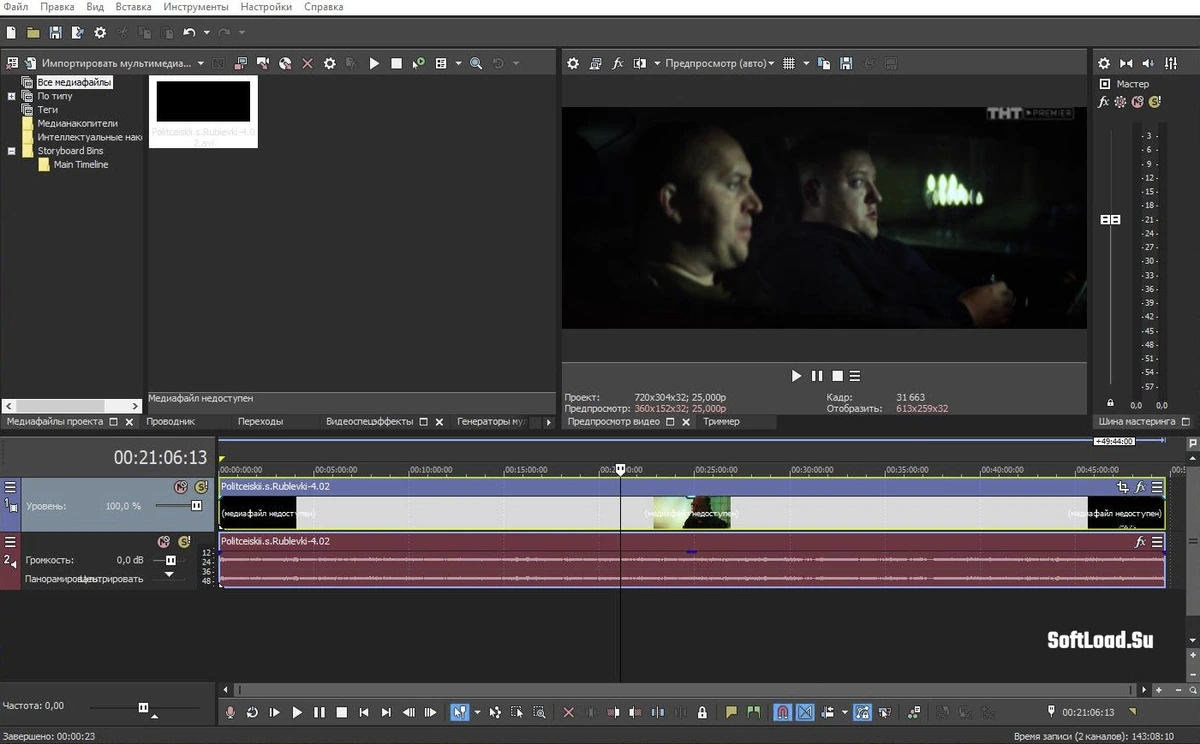
Task: Save snapshot to file in preview toolbar
Action: pos(846,63)
